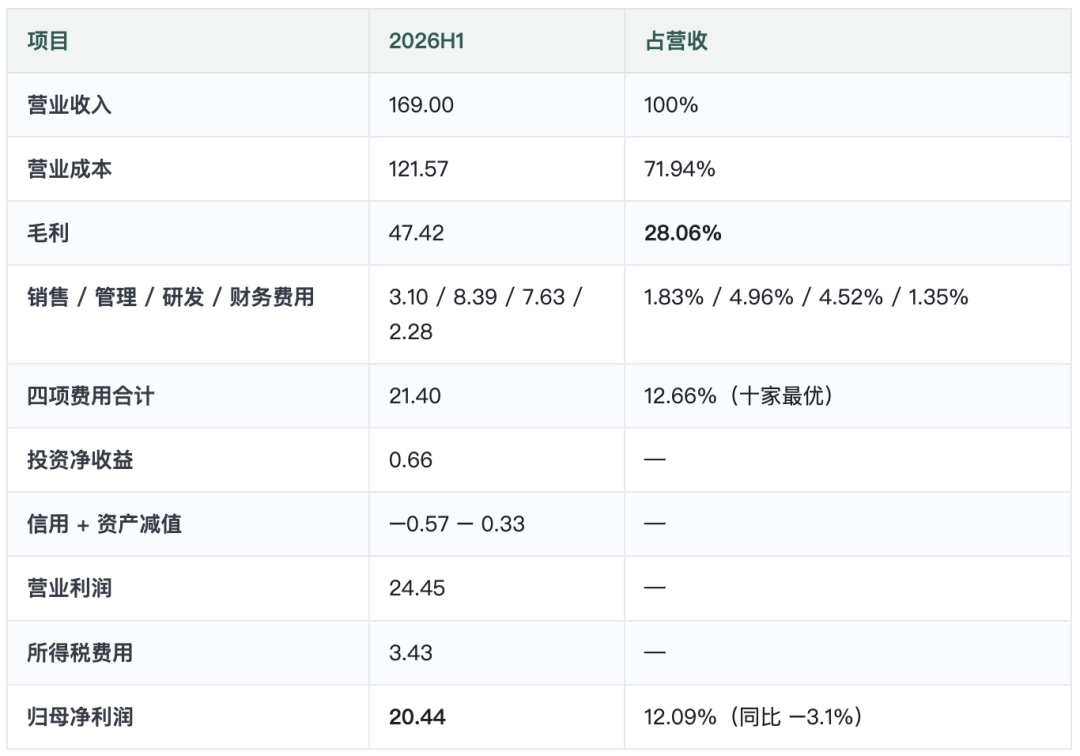
Task: Click the bold 20.44 value
Action: [417, 717]
